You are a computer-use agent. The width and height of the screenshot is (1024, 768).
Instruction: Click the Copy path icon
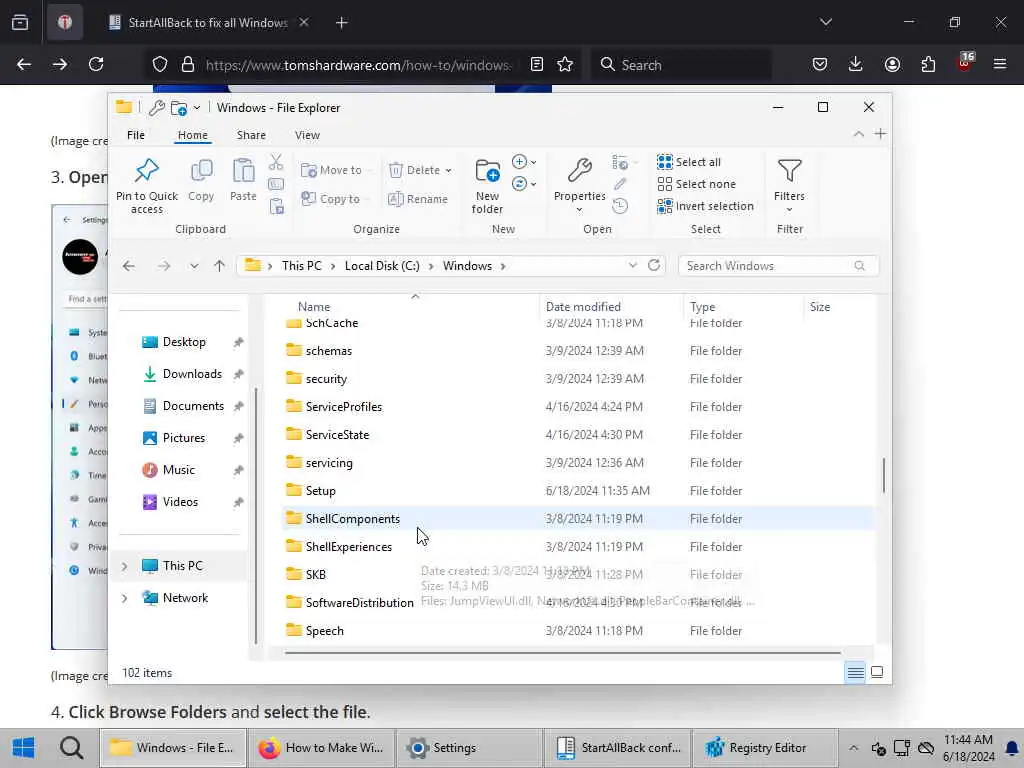pyautogui.click(x=276, y=185)
